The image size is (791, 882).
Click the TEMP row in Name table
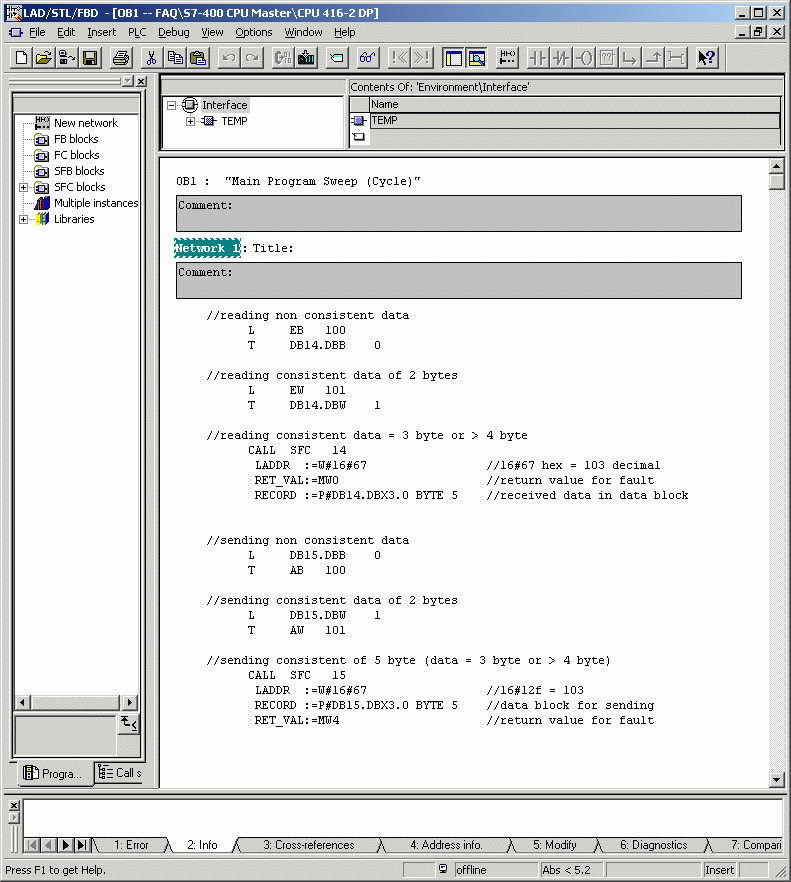click(574, 120)
